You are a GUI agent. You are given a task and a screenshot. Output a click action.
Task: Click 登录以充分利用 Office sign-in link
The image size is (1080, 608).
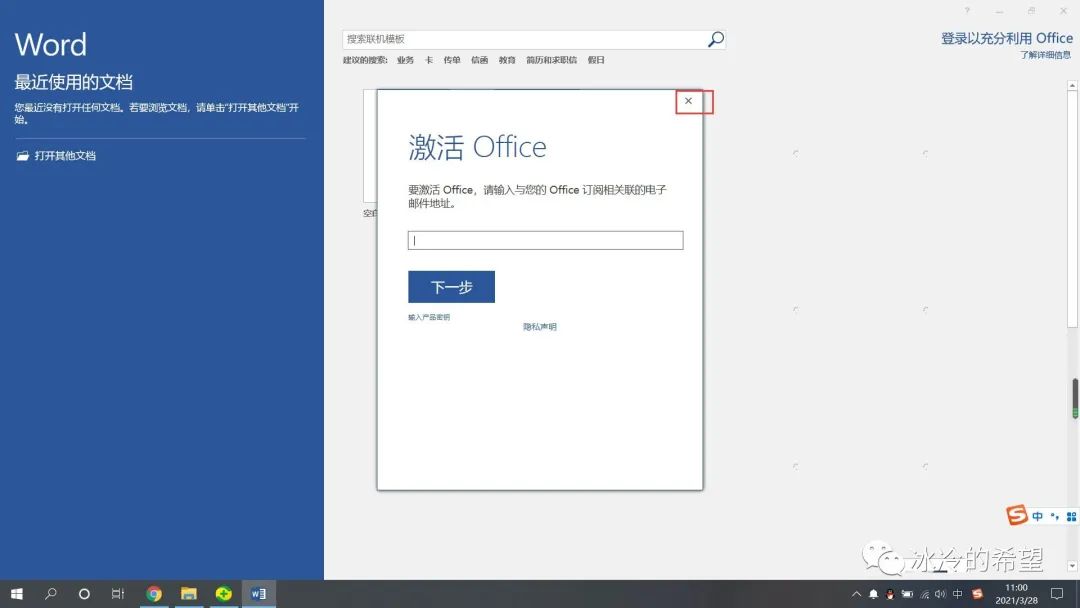[1006, 39]
